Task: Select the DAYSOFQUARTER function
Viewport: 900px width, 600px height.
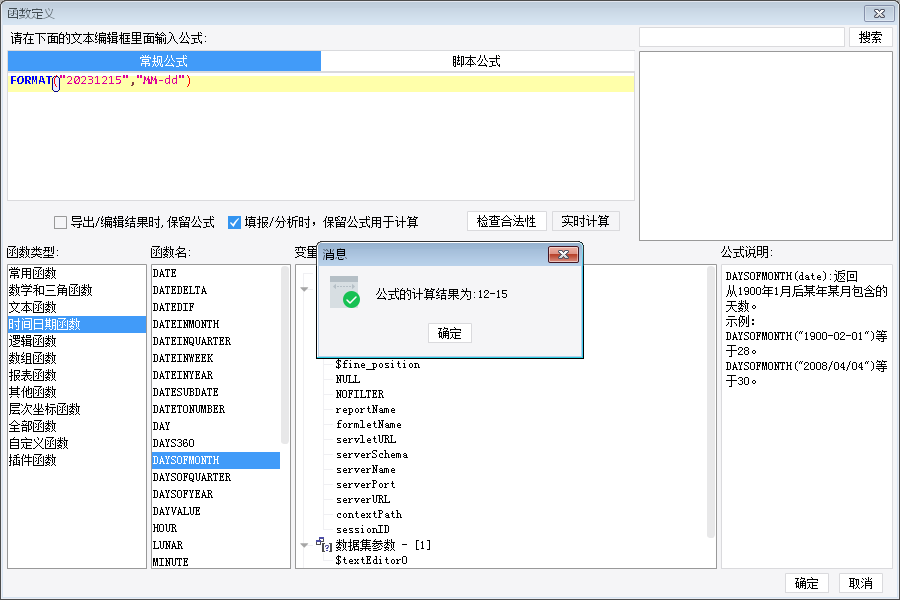Action: pyautogui.click(x=216, y=477)
